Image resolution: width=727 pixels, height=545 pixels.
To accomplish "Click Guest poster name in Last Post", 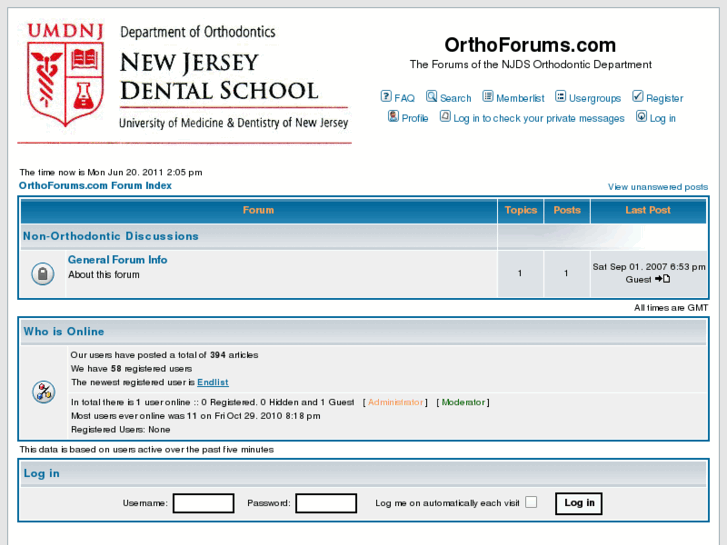I will (x=638, y=279).
